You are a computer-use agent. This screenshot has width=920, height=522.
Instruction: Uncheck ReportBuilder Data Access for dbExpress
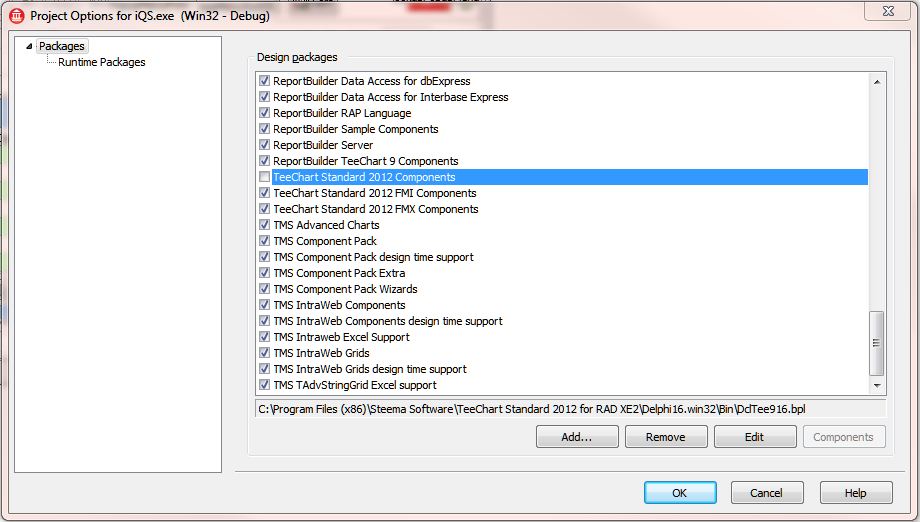(x=265, y=81)
